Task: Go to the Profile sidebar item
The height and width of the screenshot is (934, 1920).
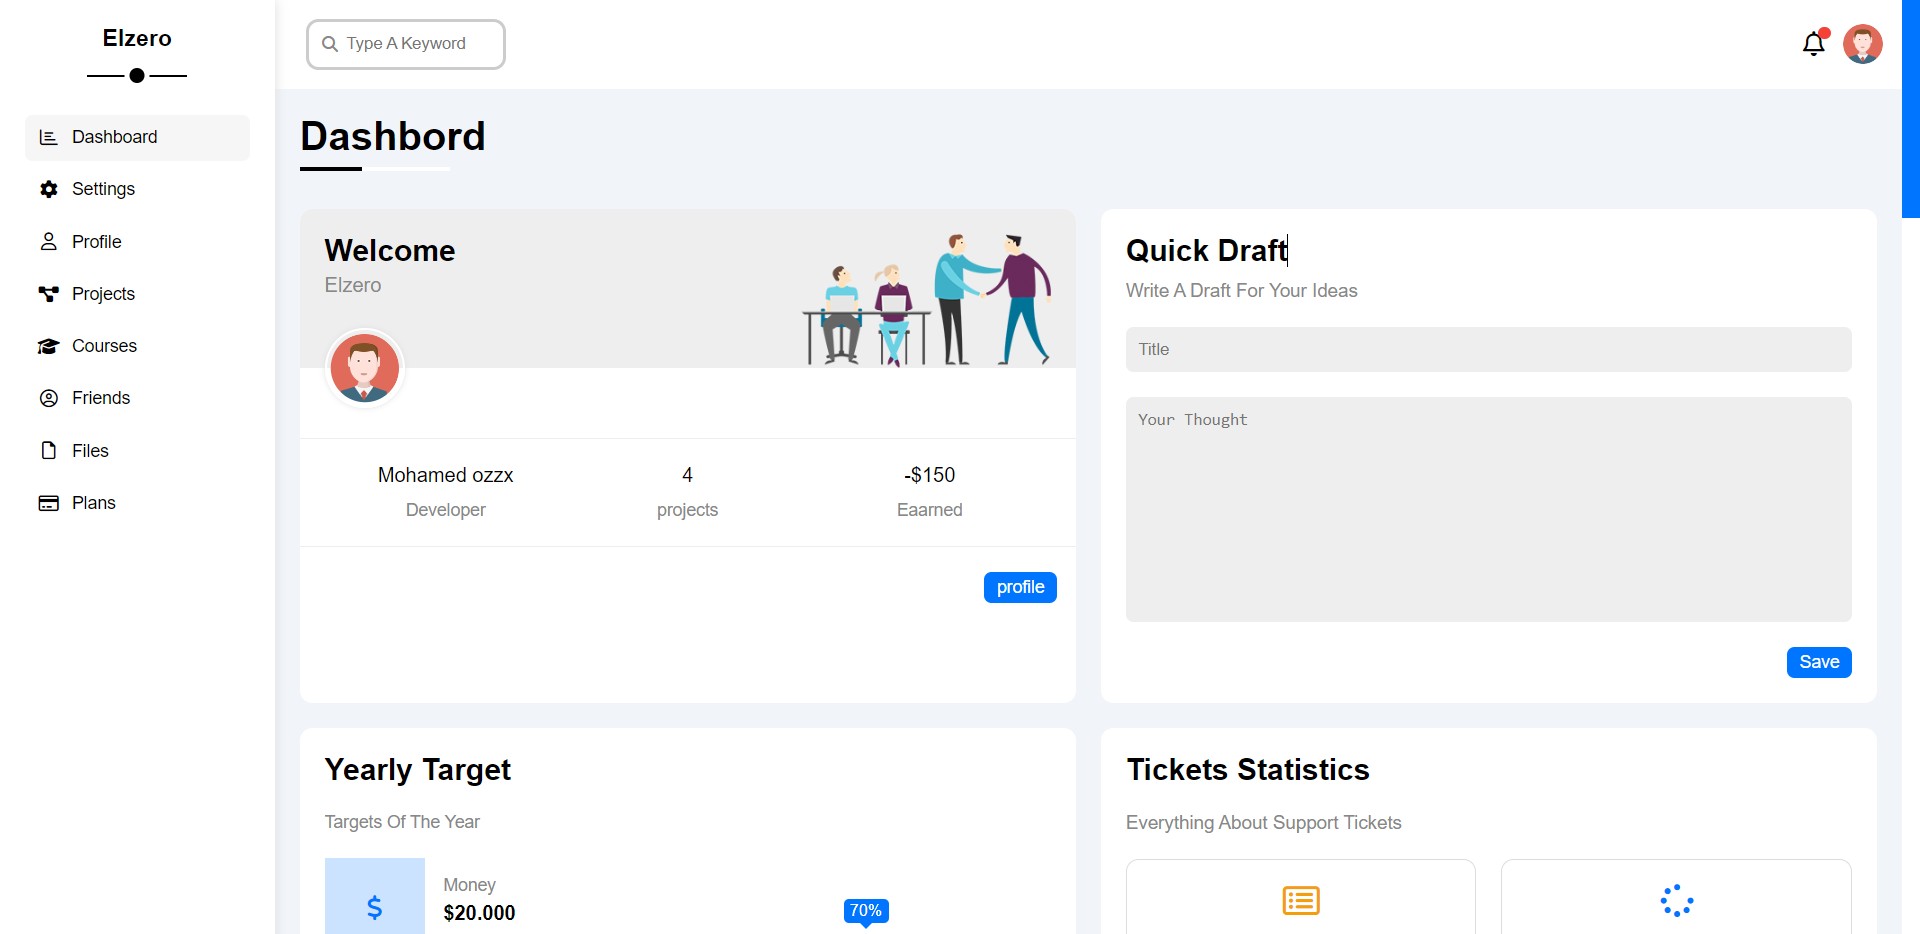Action: (x=96, y=242)
